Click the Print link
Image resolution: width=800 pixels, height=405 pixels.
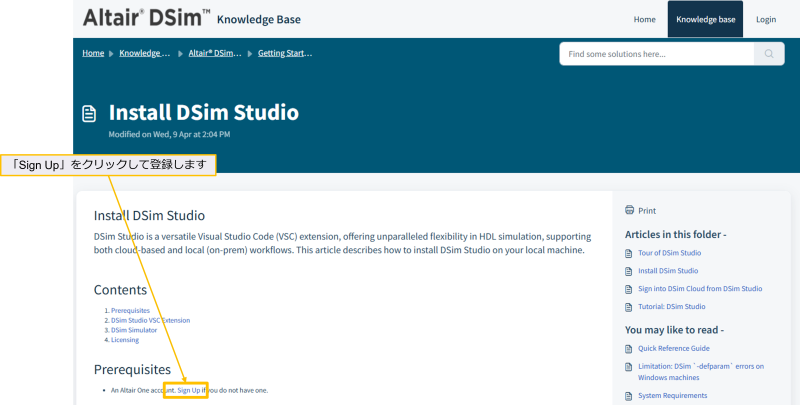(647, 211)
